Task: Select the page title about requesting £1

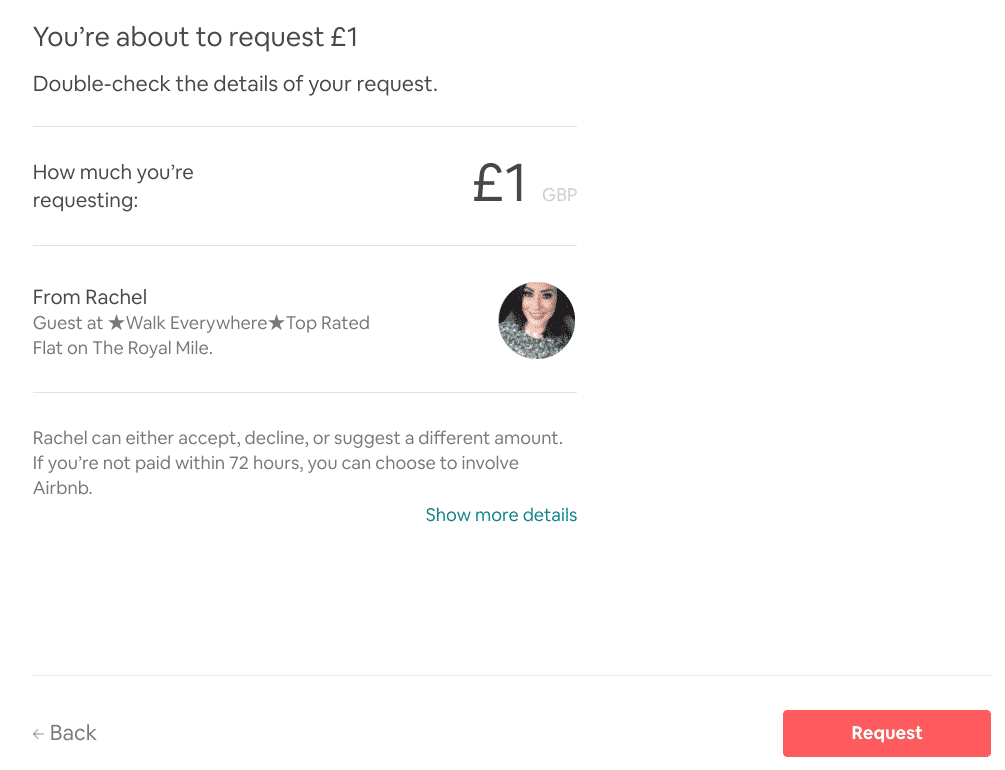Action: (192, 37)
